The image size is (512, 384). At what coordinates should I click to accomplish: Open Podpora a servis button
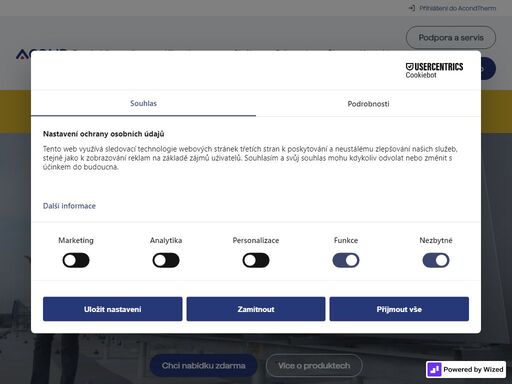tap(451, 38)
